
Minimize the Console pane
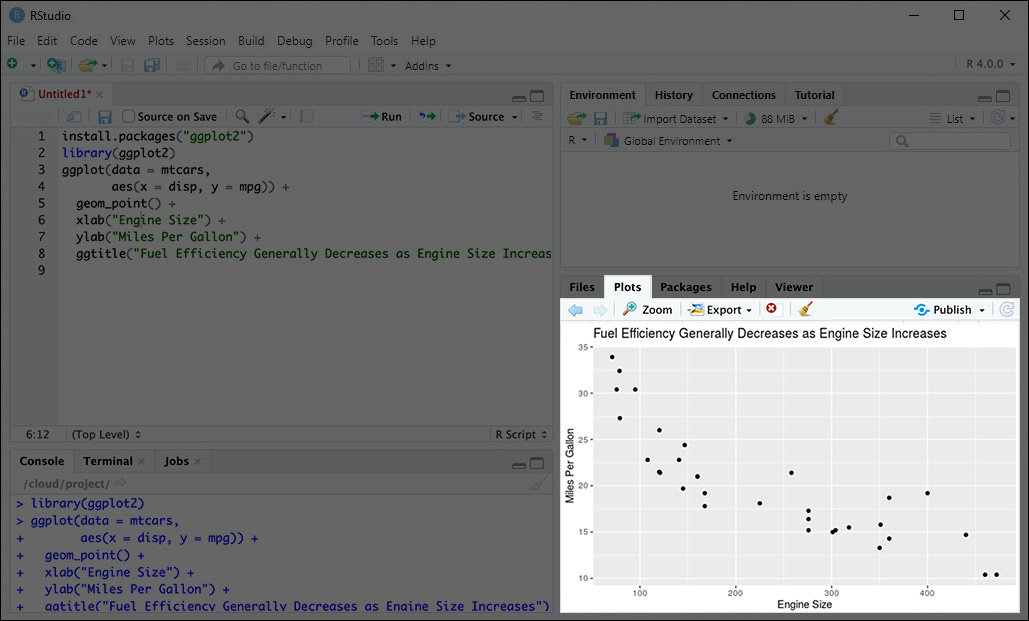pos(518,465)
